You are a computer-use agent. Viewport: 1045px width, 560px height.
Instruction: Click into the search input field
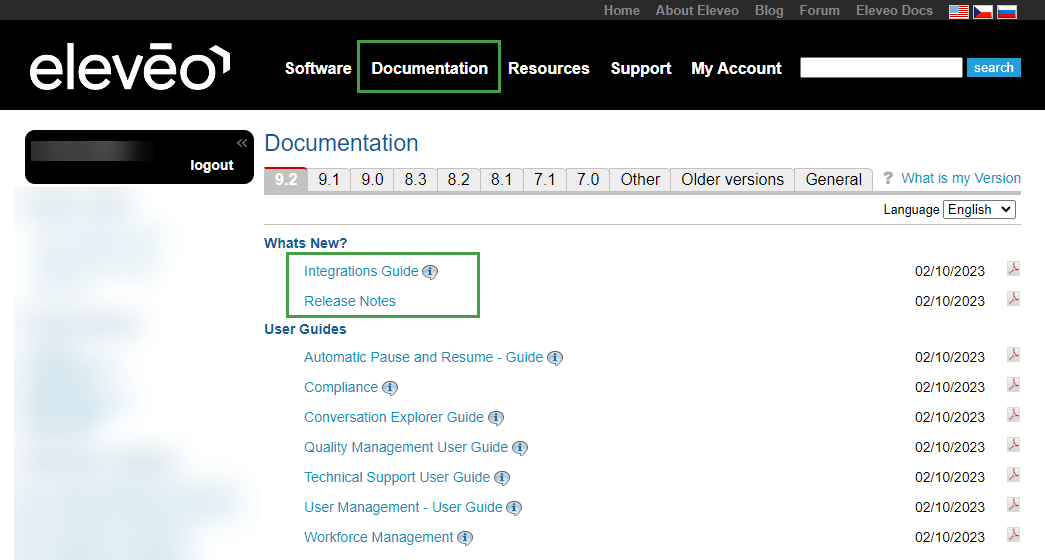(x=880, y=68)
